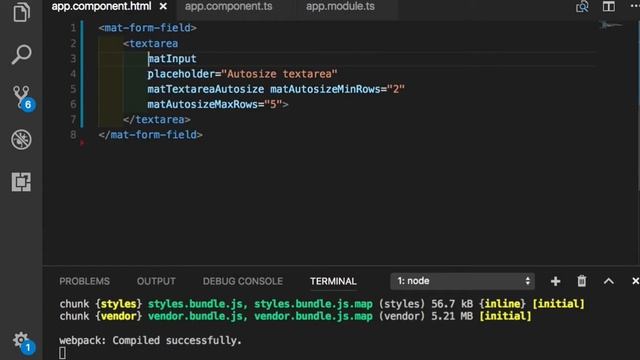Image resolution: width=640 pixels, height=360 pixels.
Task: Click the opening <textarea tag on line 2
Action: [x=150, y=43]
